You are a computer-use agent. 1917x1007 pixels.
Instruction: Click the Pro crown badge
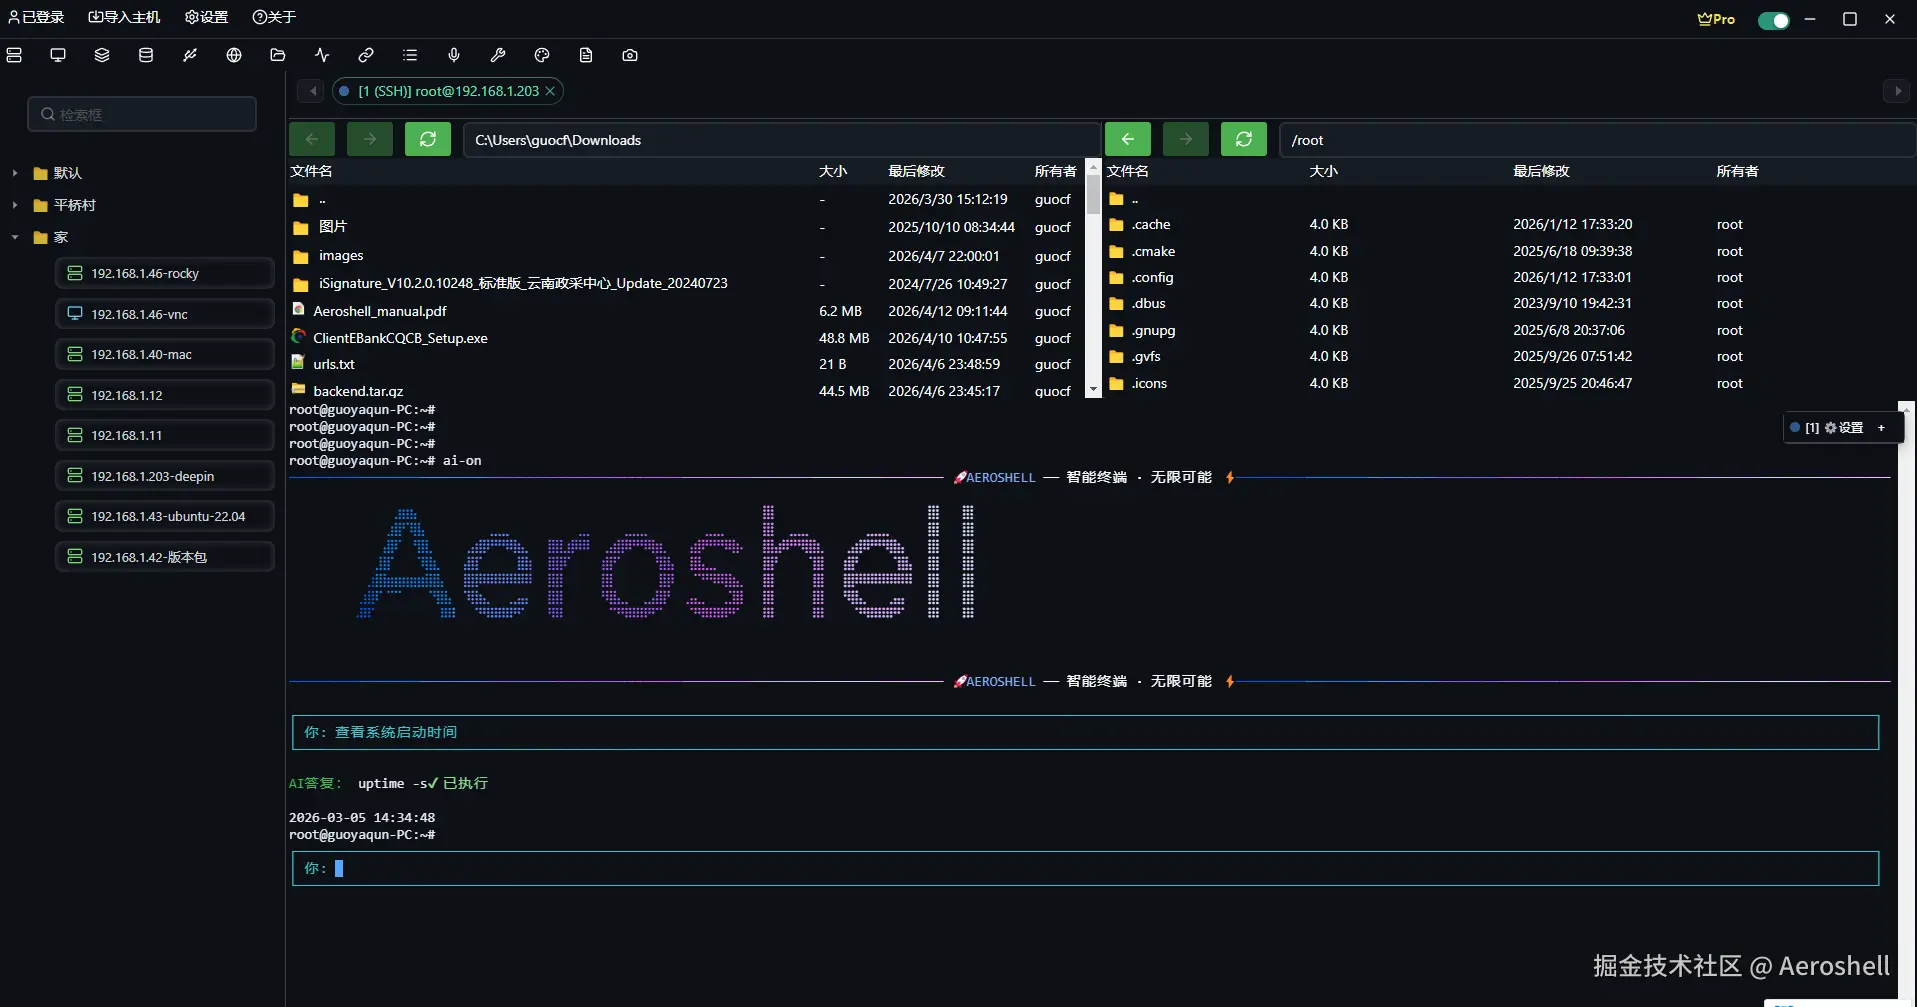click(1714, 19)
